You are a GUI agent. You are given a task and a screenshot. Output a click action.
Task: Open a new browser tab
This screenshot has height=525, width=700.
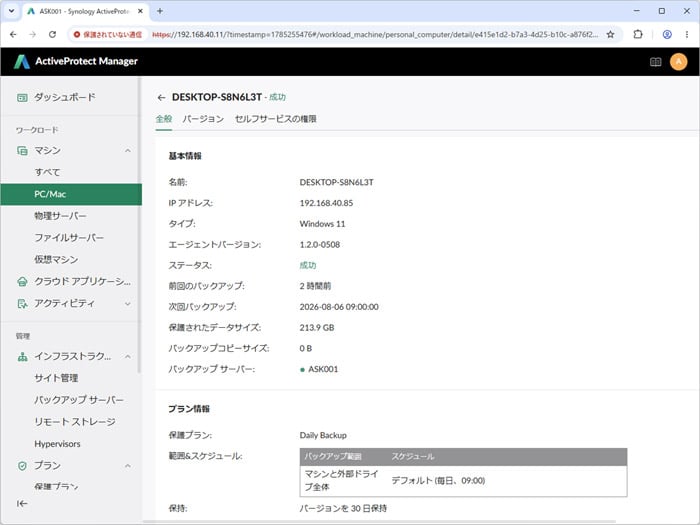pyautogui.click(x=160, y=11)
